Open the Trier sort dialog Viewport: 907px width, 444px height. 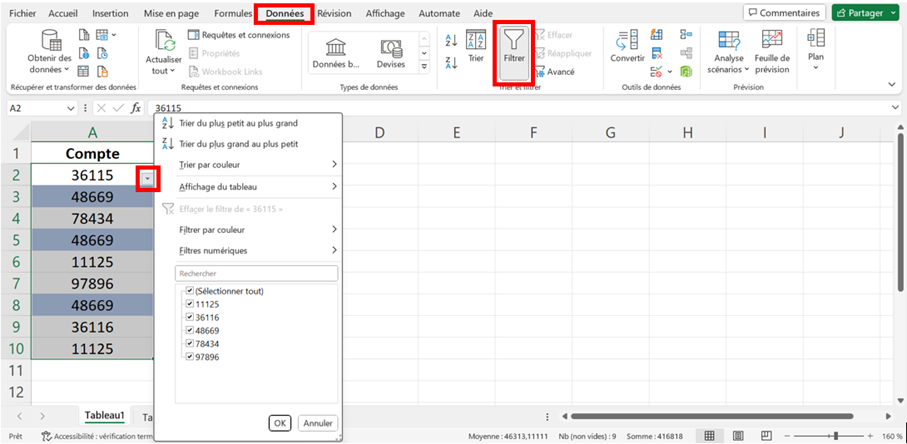point(476,46)
